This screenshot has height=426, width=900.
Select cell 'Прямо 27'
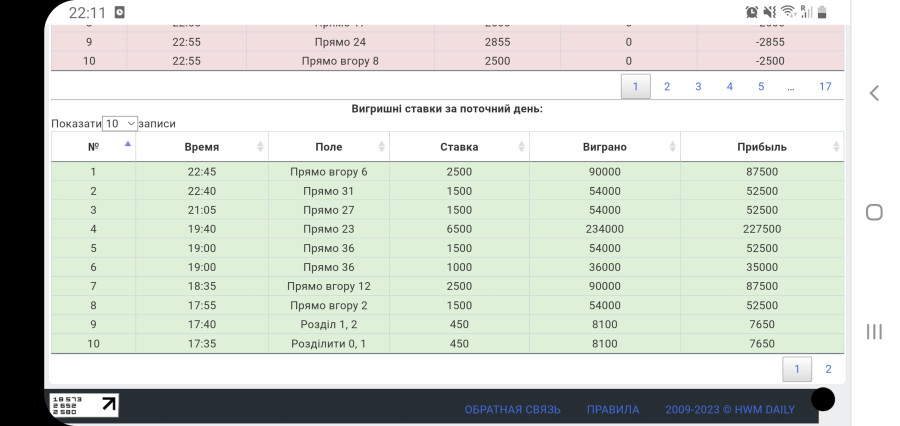pyautogui.click(x=329, y=210)
